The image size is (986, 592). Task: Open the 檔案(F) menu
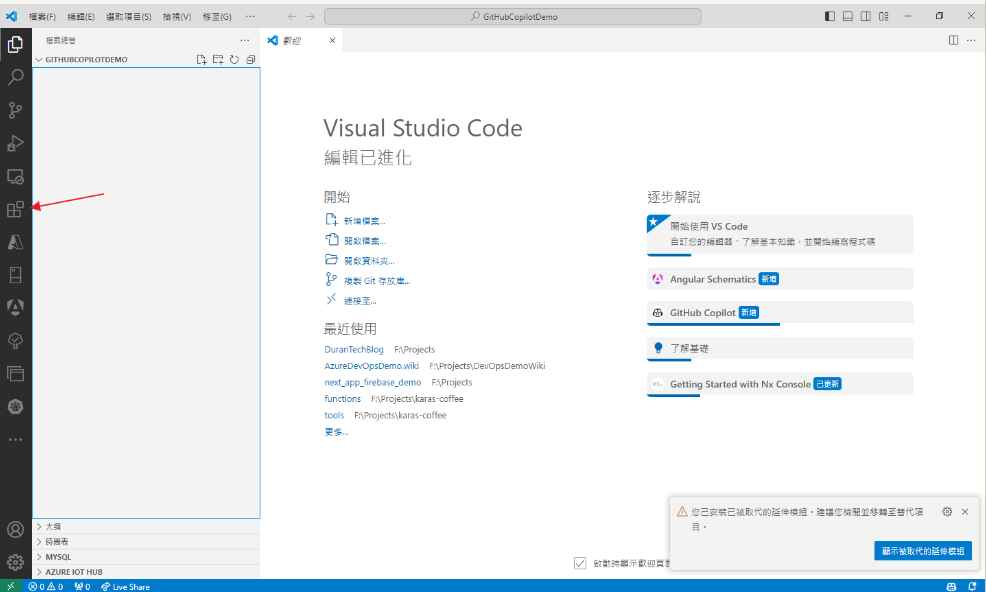tap(42, 16)
